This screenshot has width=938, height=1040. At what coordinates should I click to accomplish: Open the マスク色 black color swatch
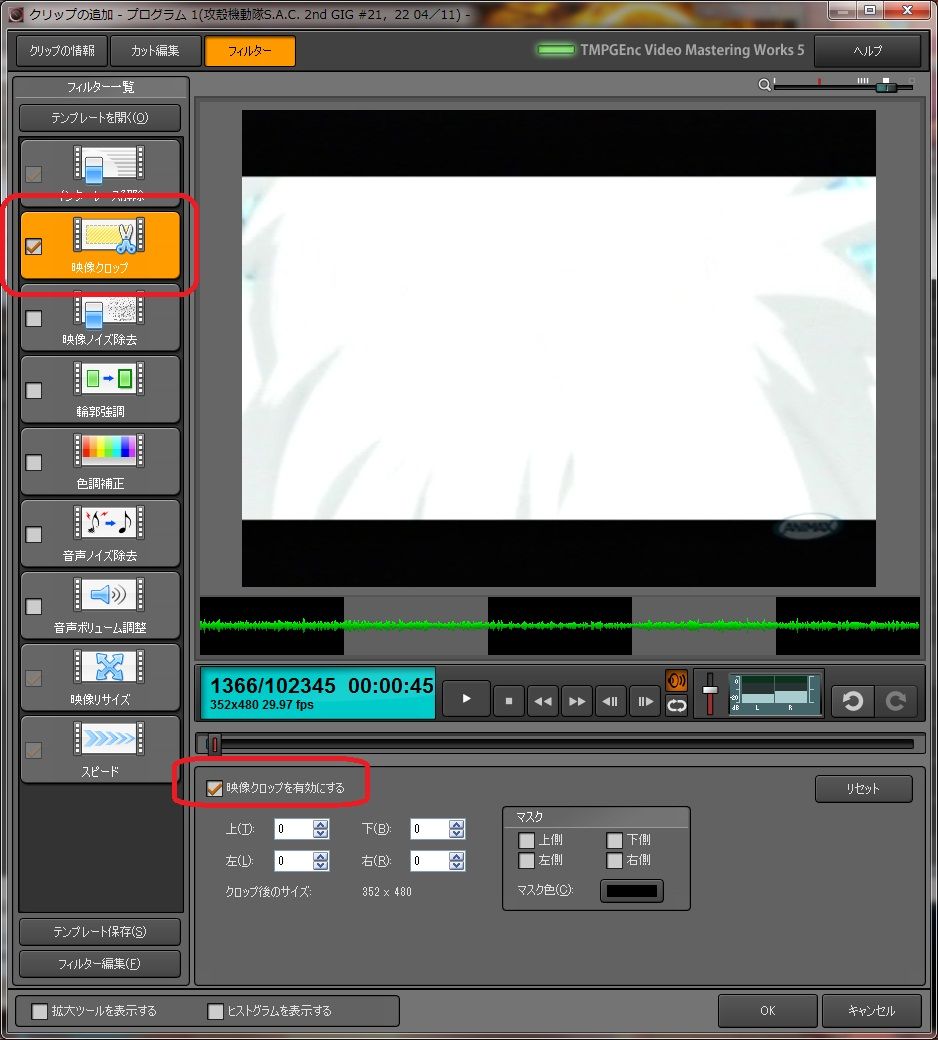pyautogui.click(x=632, y=891)
